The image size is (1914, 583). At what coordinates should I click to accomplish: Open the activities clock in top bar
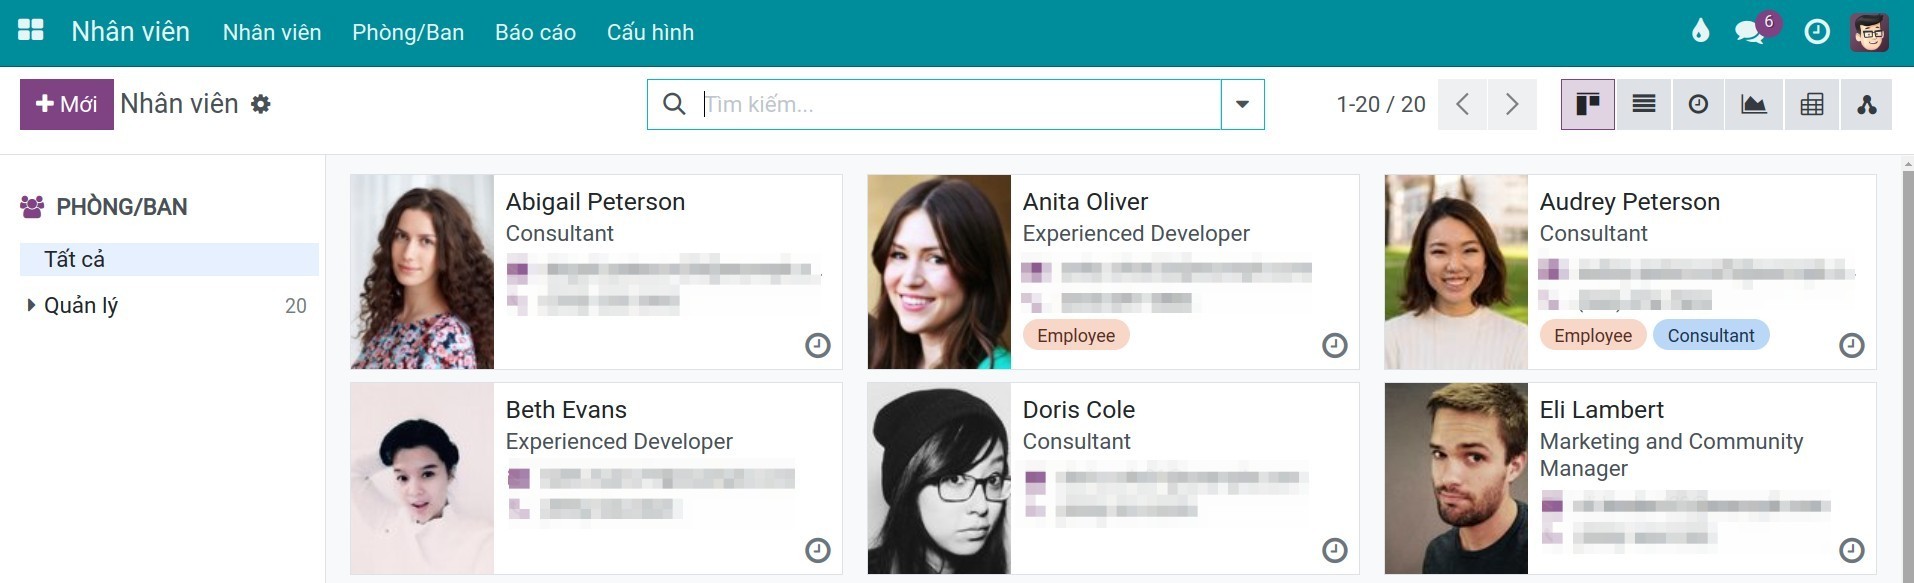coord(1817,32)
